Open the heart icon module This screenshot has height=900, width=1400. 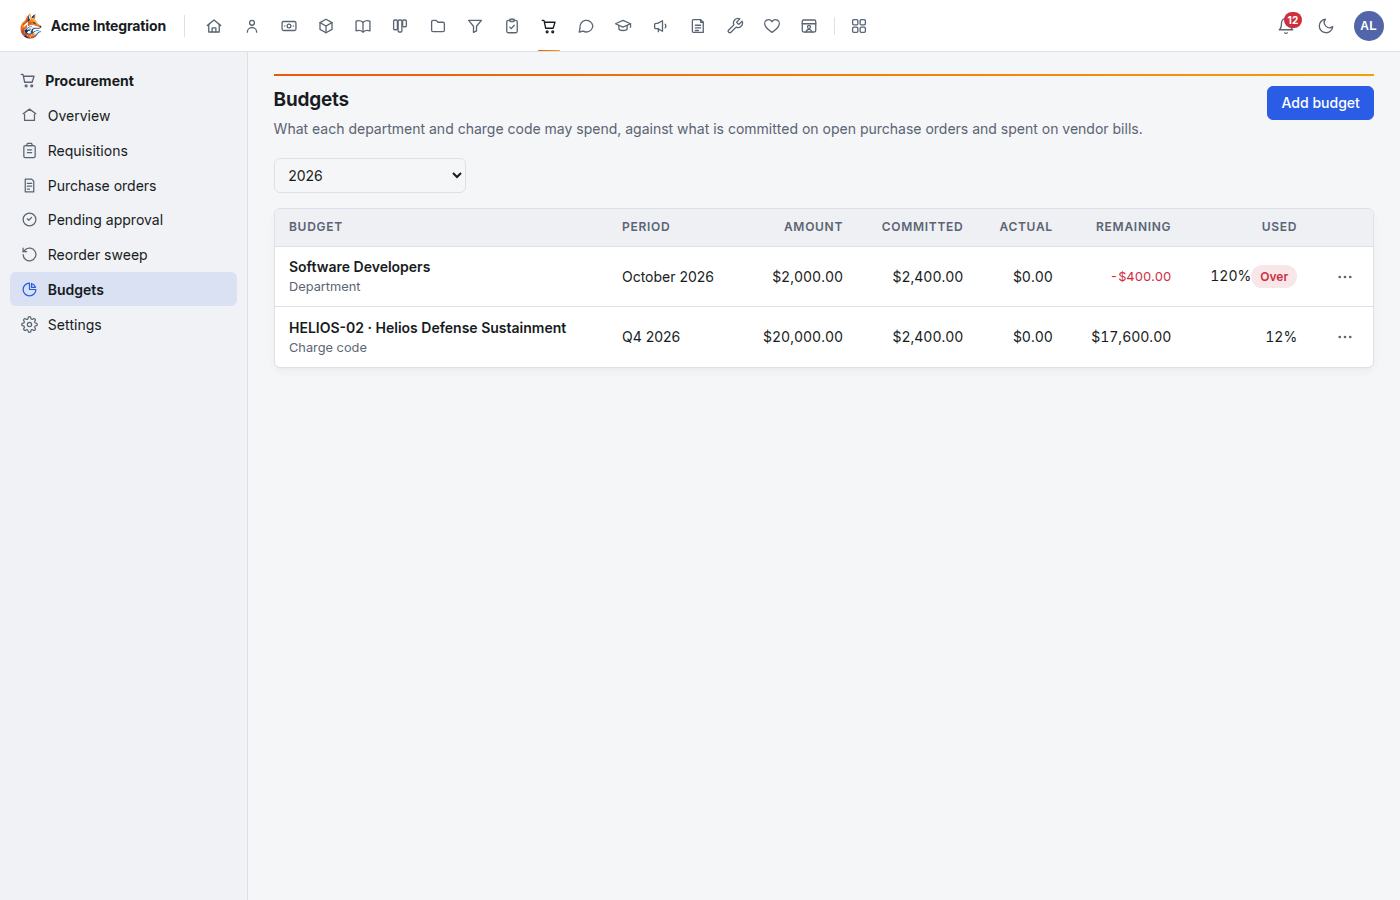[x=772, y=26]
